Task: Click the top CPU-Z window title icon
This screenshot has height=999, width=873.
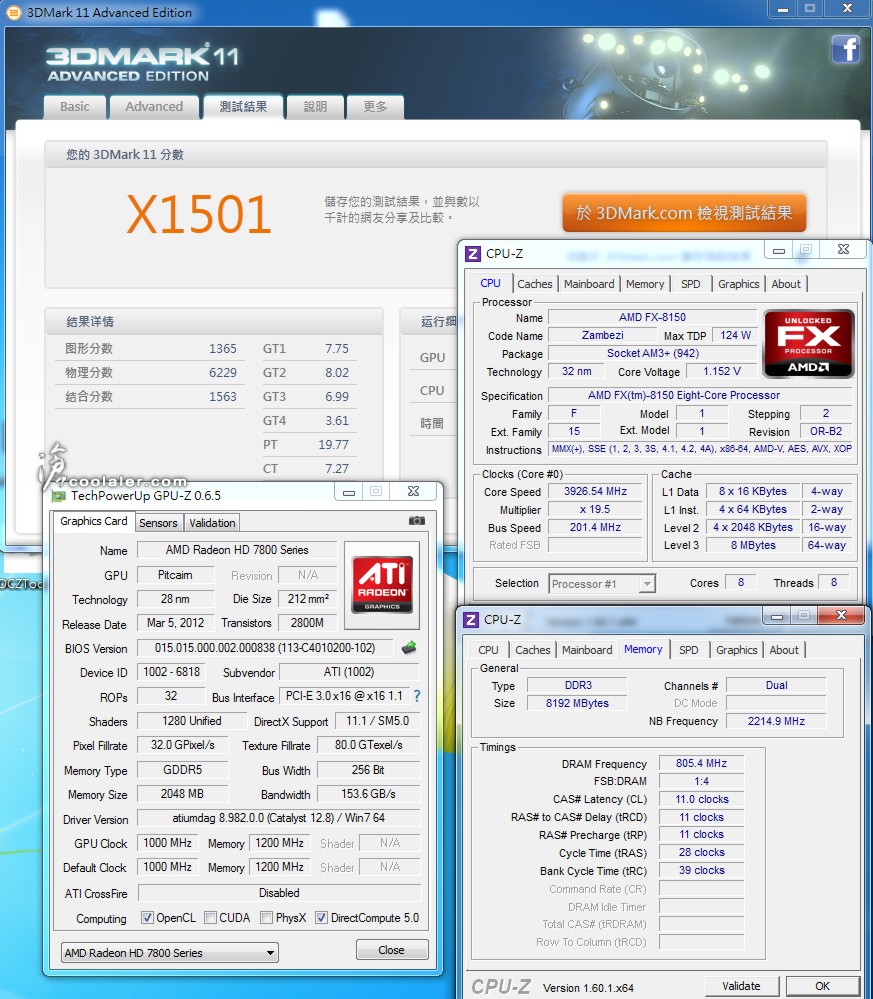Action: (472, 254)
